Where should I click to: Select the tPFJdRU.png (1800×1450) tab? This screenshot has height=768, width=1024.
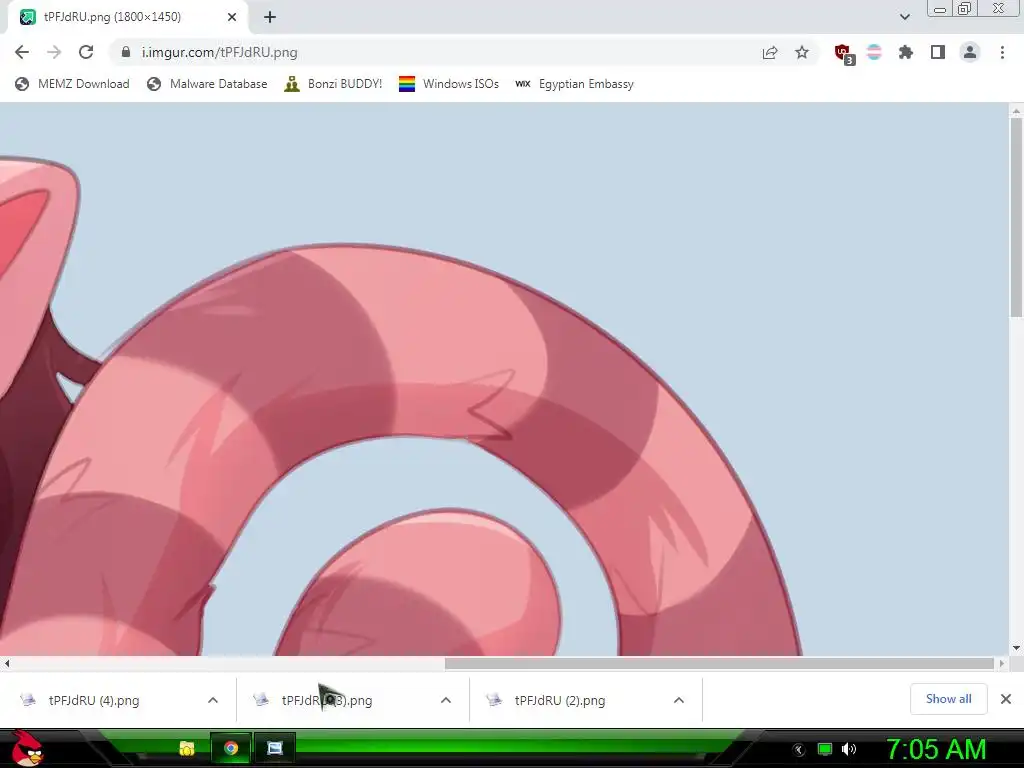point(127,17)
